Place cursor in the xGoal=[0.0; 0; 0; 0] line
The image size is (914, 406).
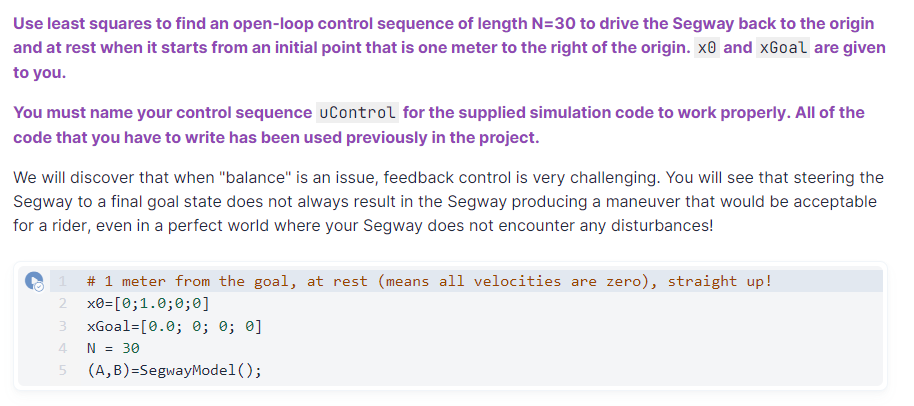pyautogui.click(x=175, y=326)
